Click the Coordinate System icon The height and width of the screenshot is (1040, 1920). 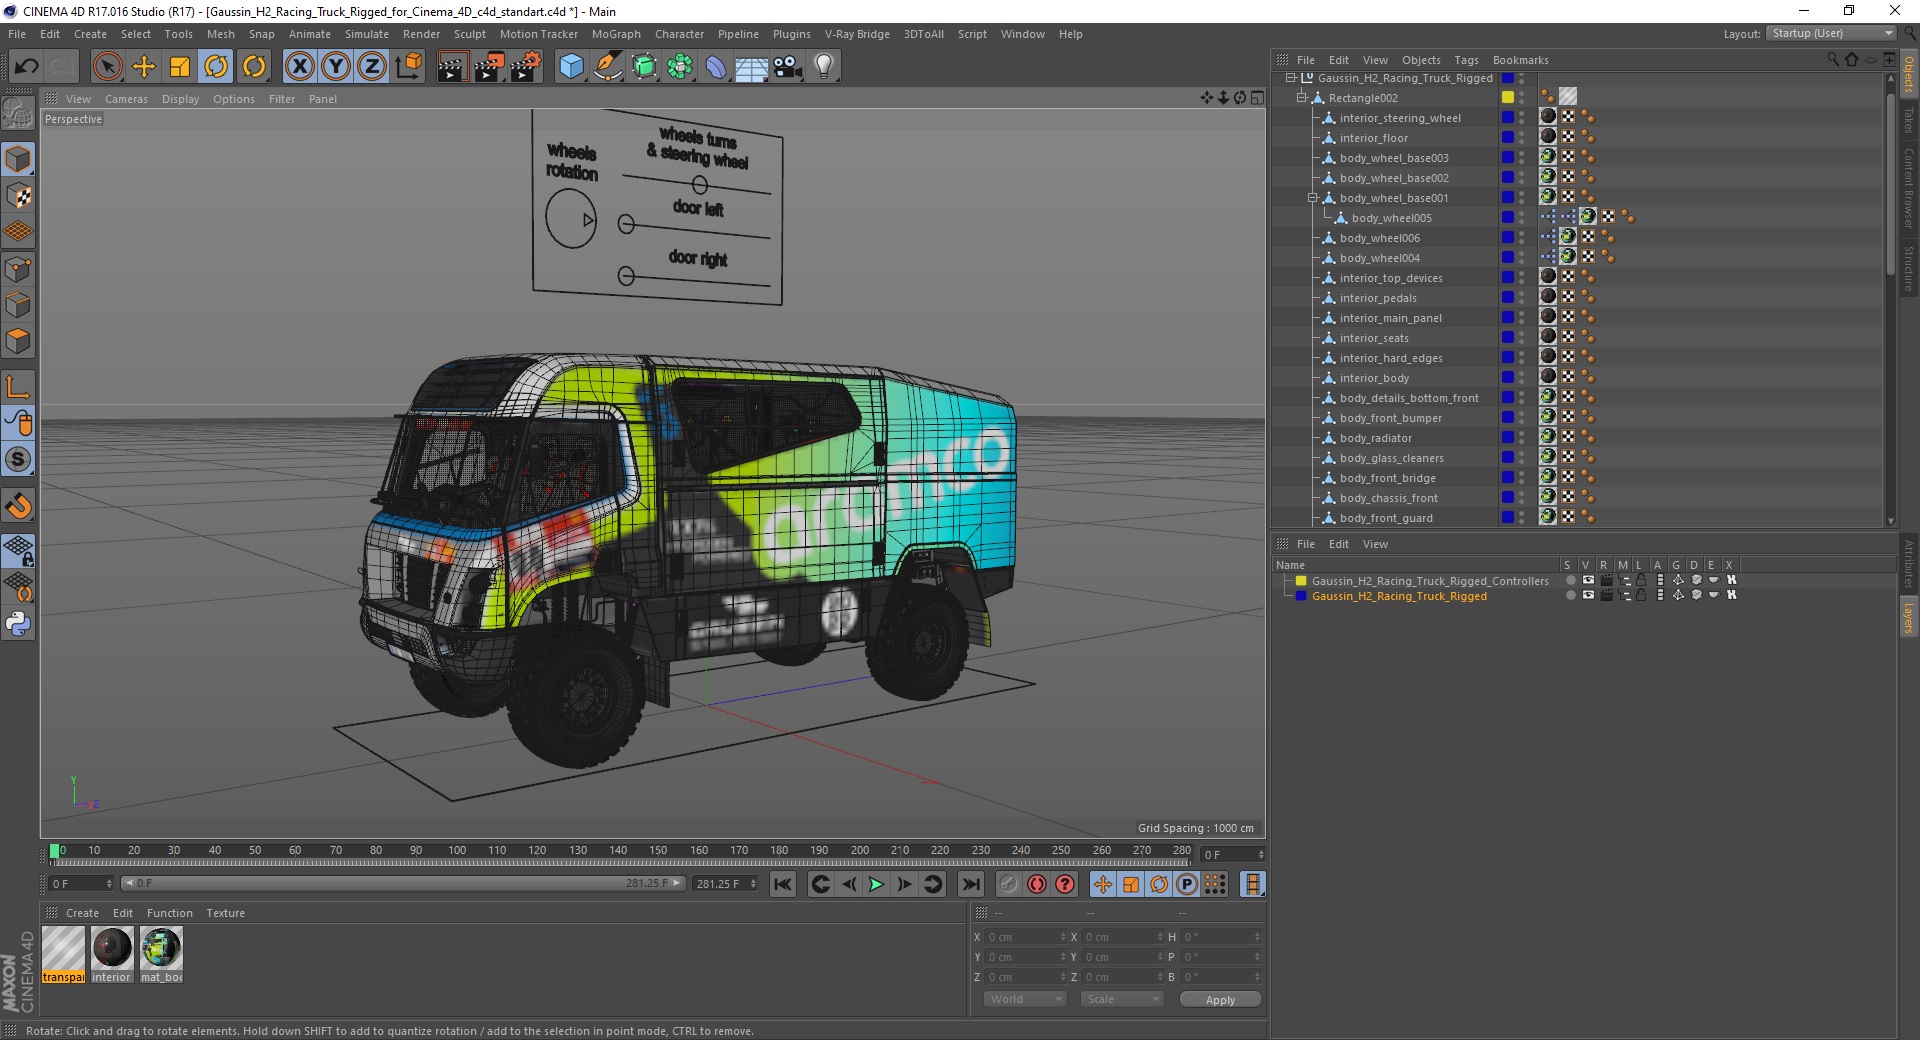409,67
